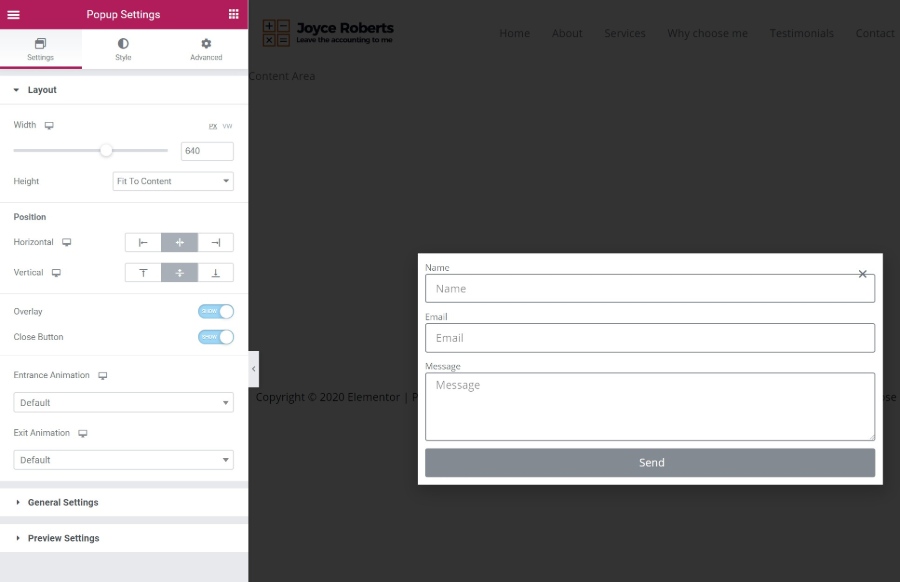
Task: Set horizontal position to right
Action: coord(215,243)
